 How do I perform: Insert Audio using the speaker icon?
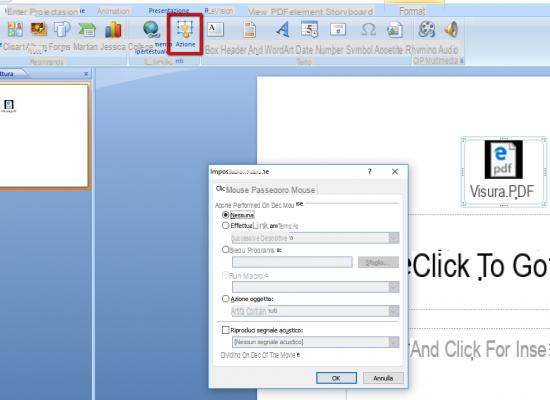(451, 29)
